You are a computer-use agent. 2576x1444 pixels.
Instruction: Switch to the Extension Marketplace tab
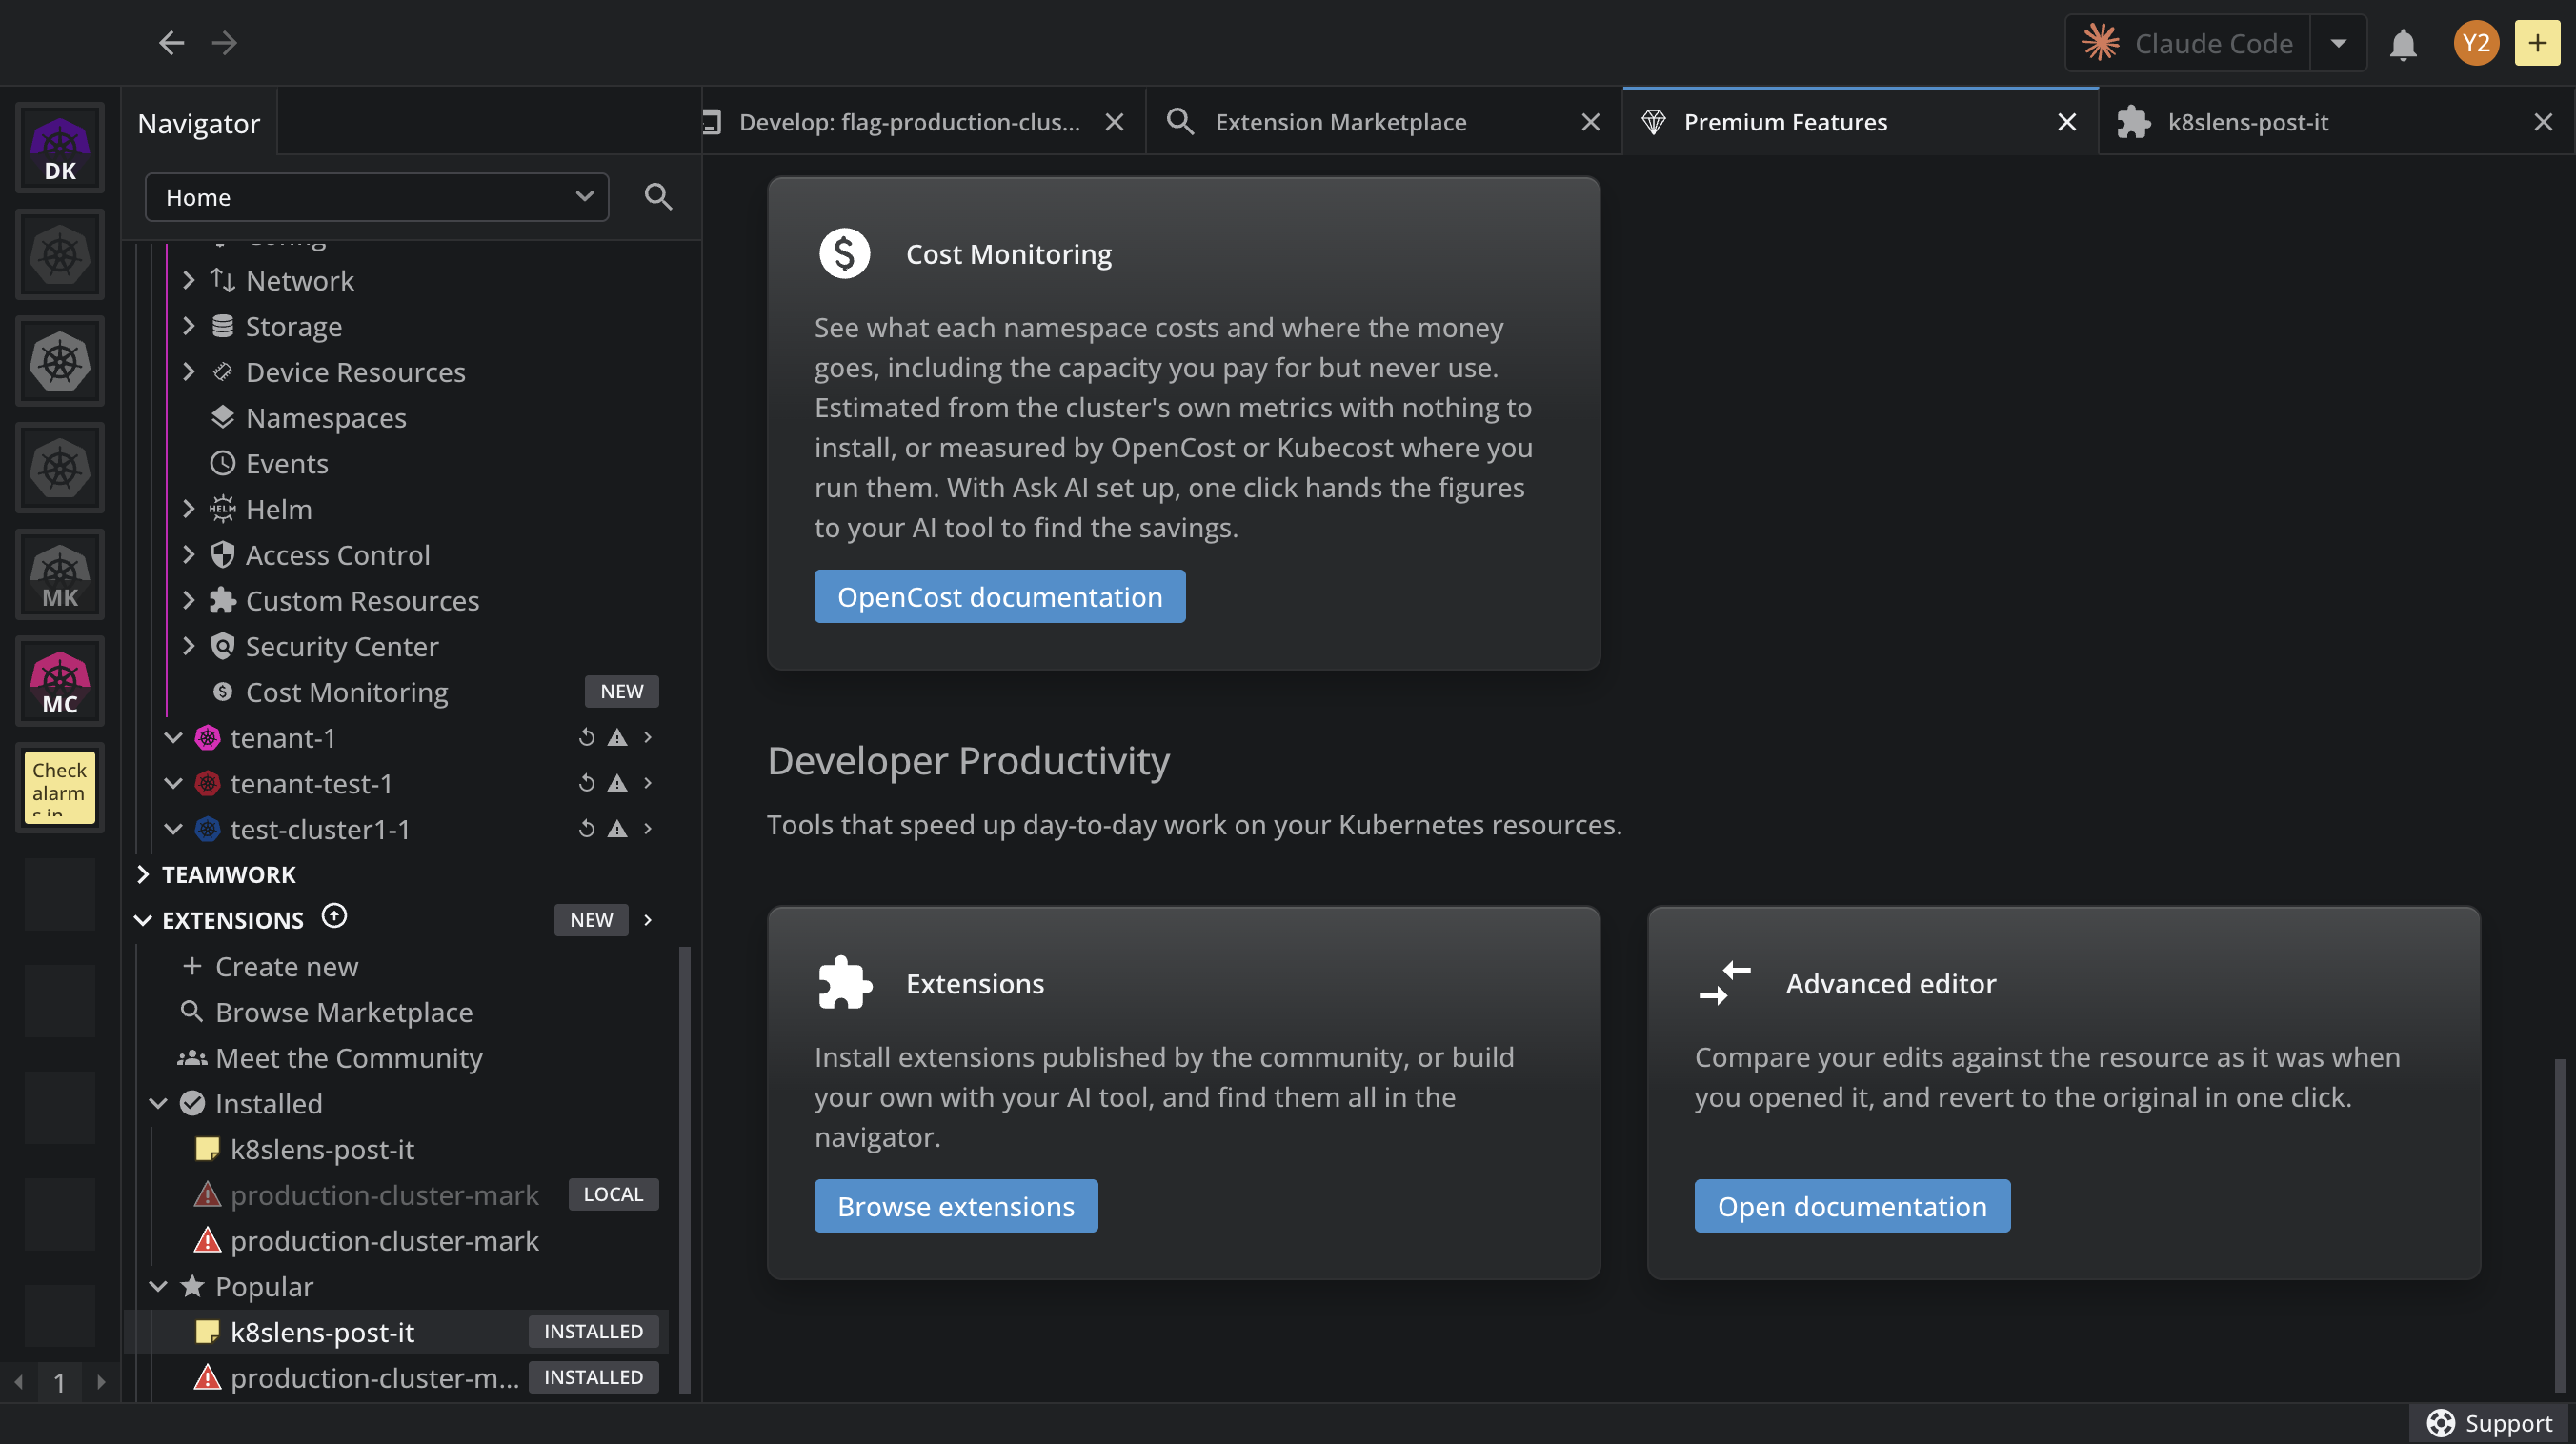coord(1340,122)
